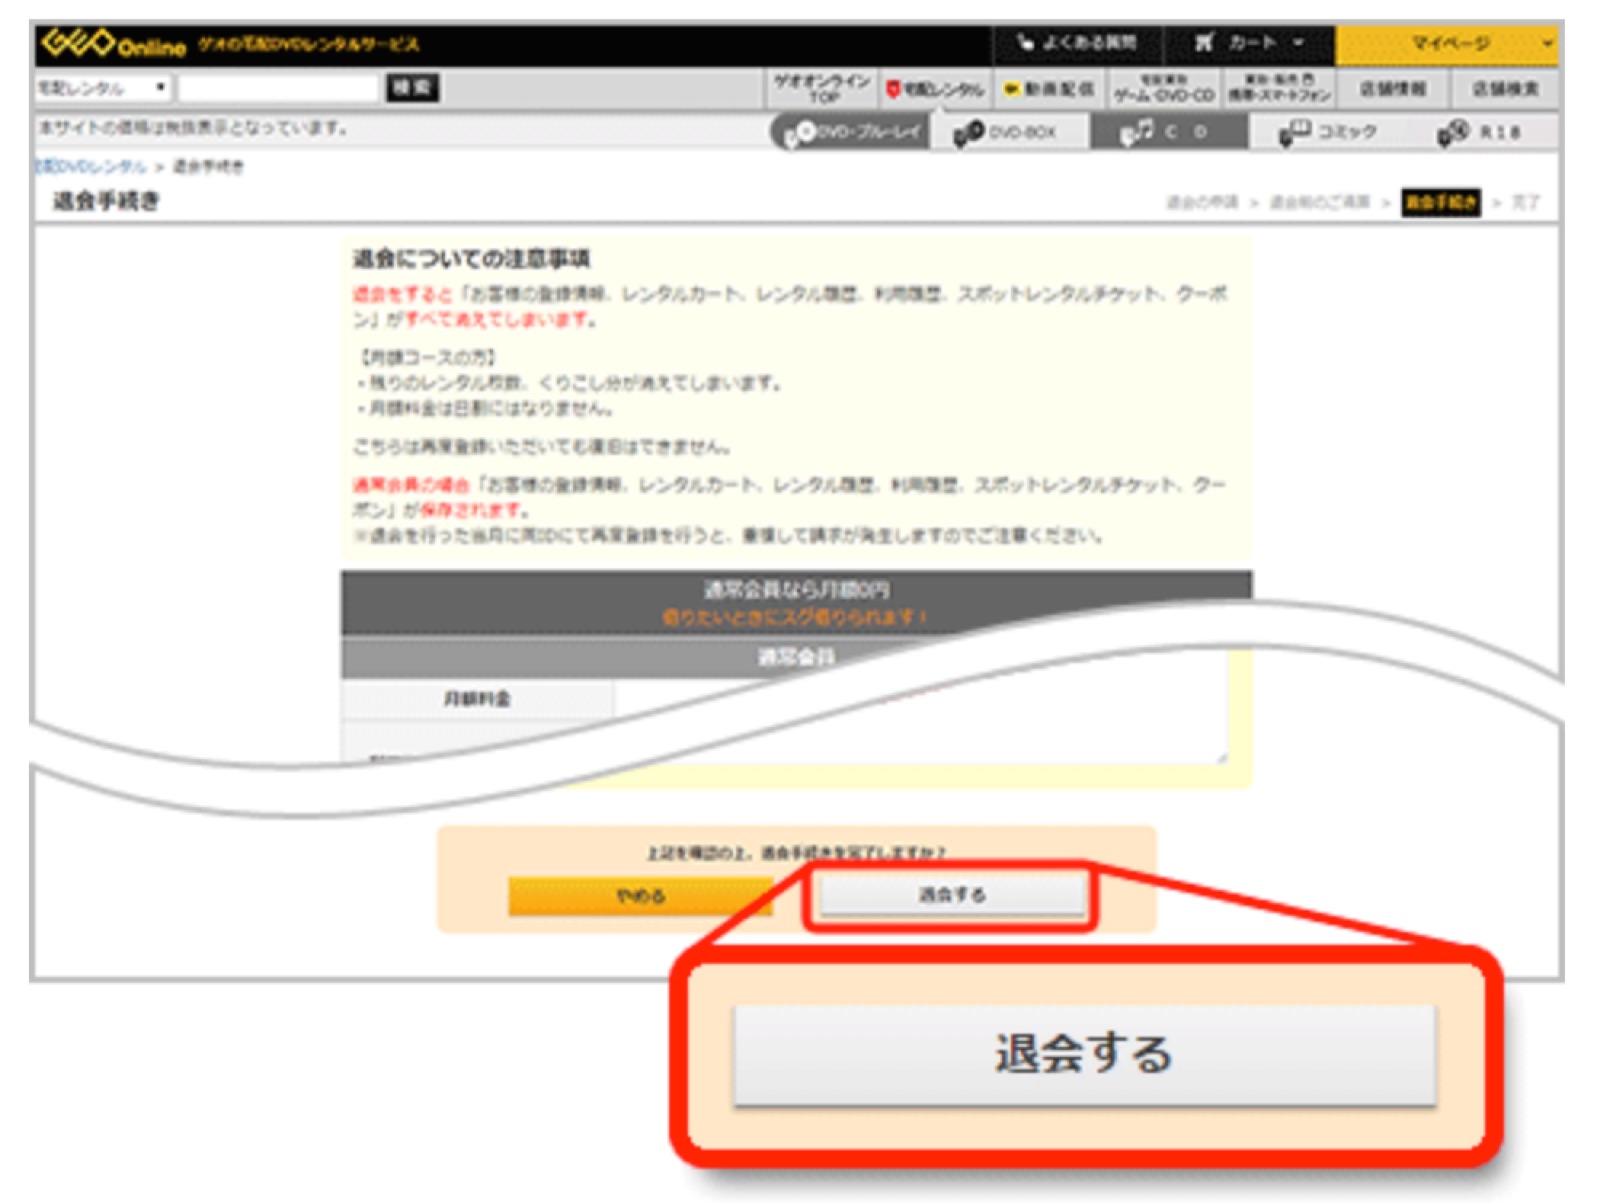Viewport: 1600px width, 1203px height.
Task: Click the 宅配DVDレンタル breadcrumb link
Action: point(90,166)
